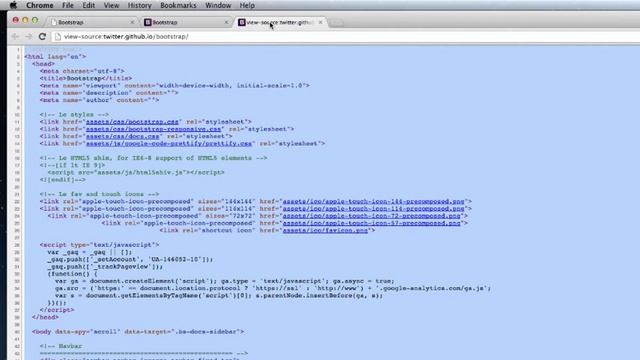Click the favicon of the view-source tab

[x=242, y=22]
